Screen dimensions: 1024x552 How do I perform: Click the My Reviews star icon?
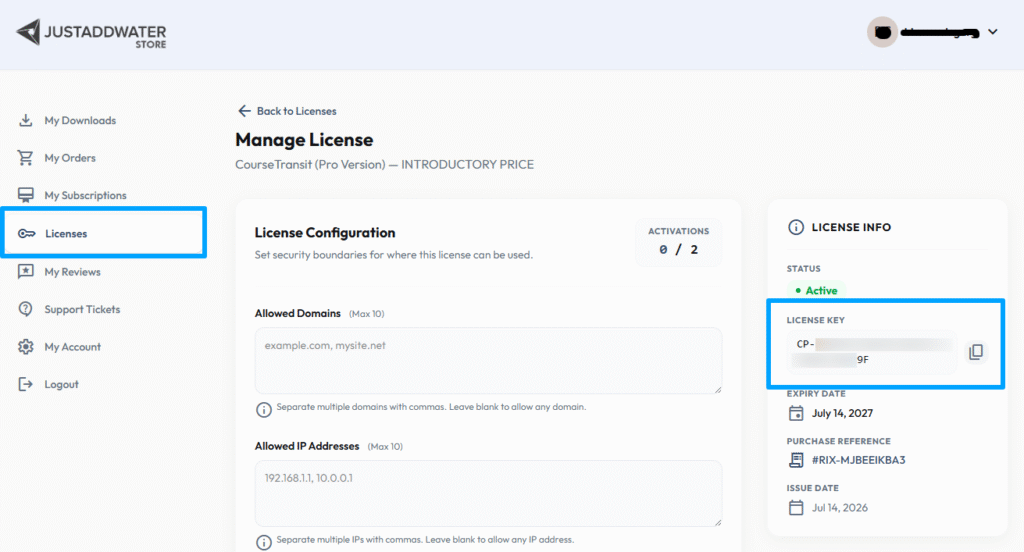coord(25,271)
